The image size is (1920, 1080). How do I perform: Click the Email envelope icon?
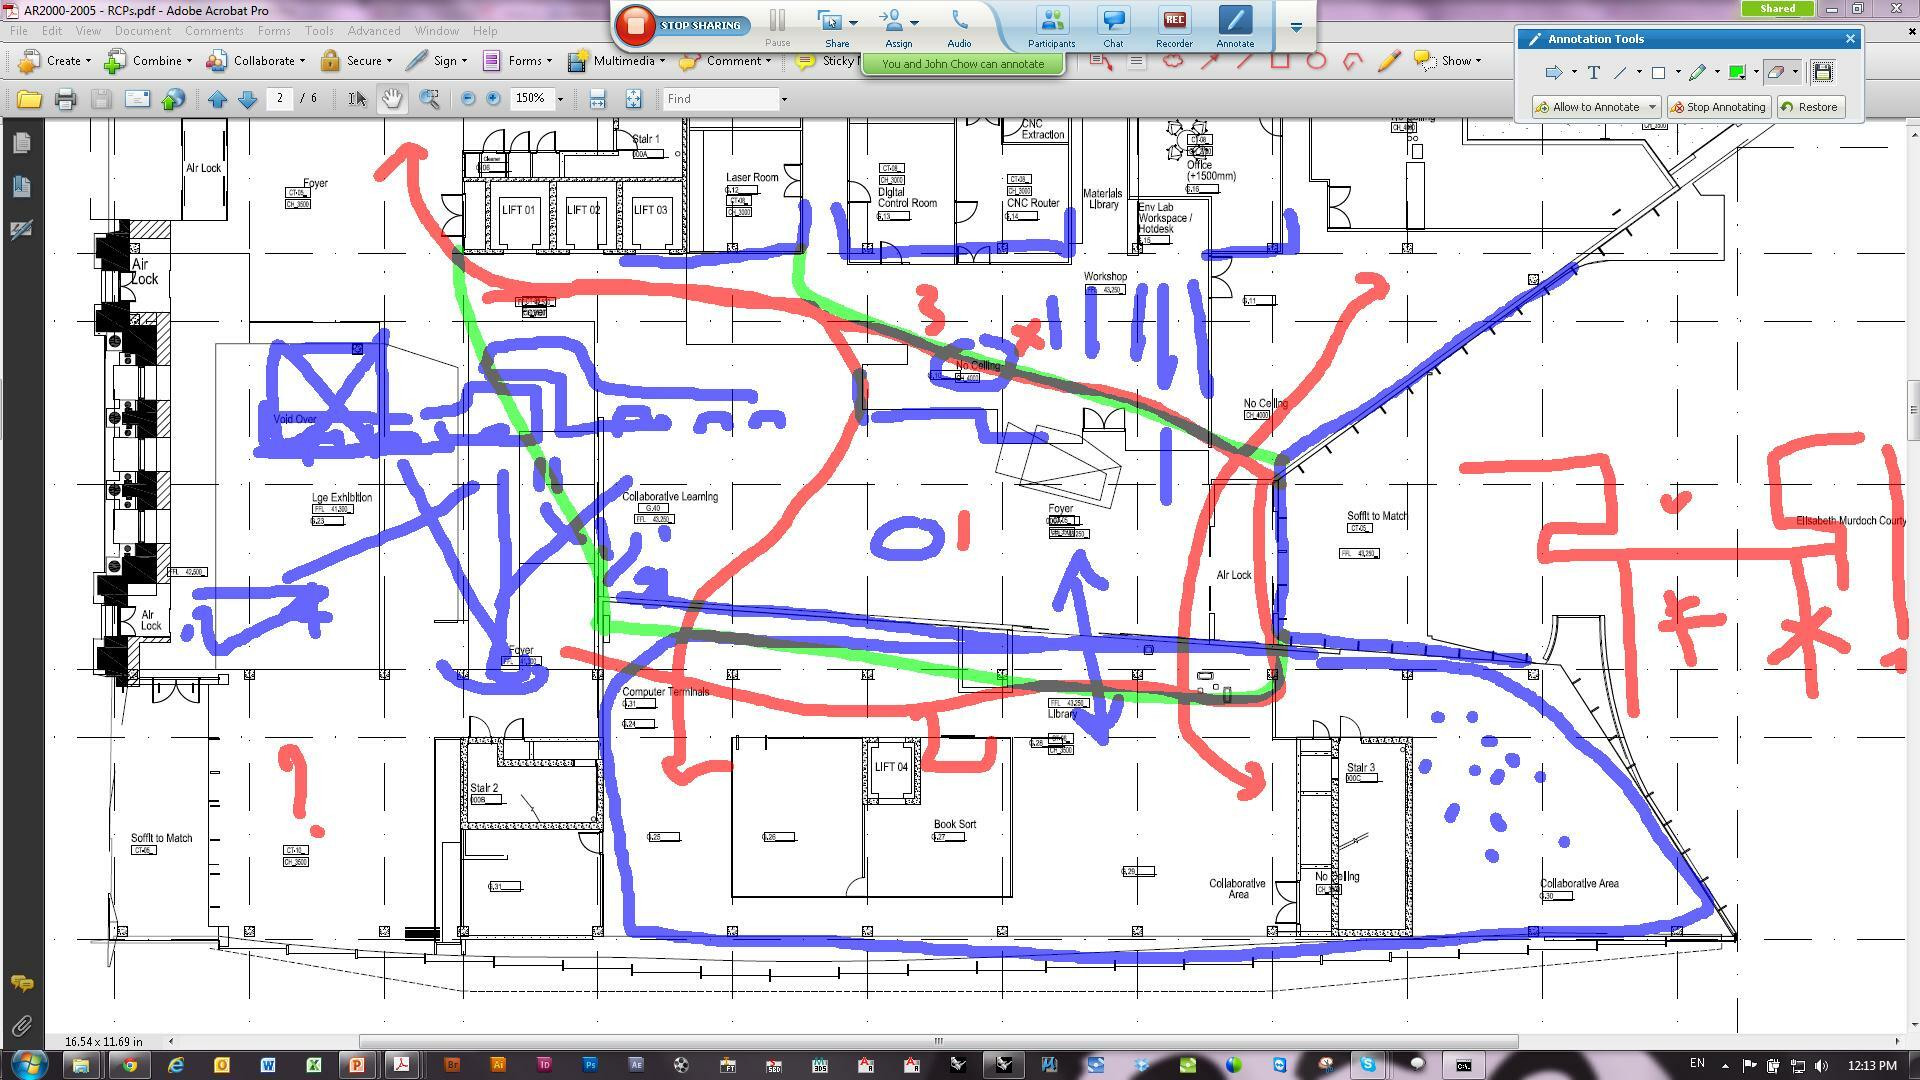[137, 99]
